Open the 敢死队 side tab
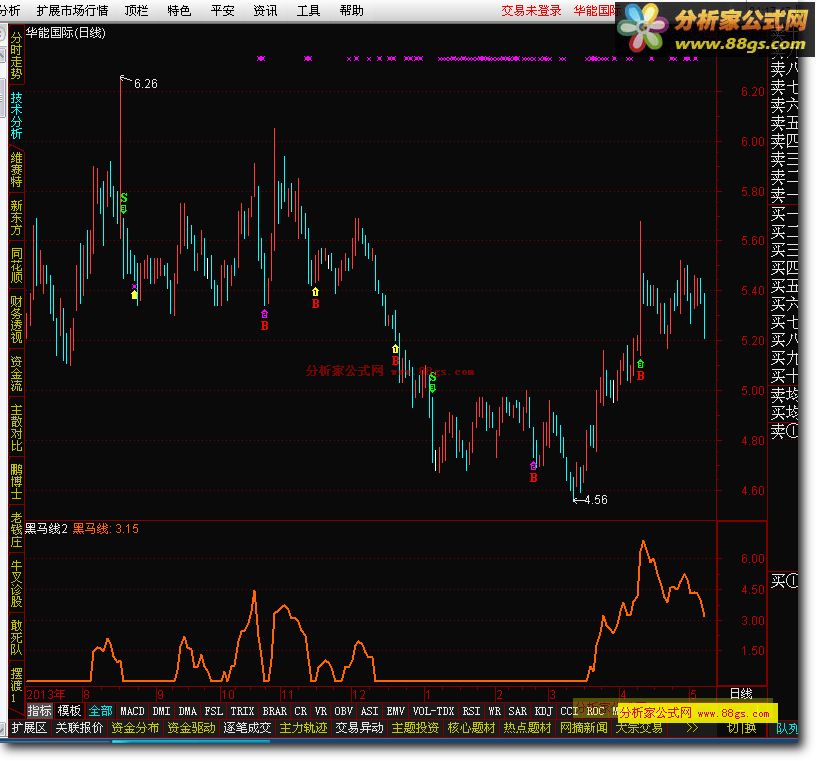Screen dimensions: 817x761 point(16,638)
